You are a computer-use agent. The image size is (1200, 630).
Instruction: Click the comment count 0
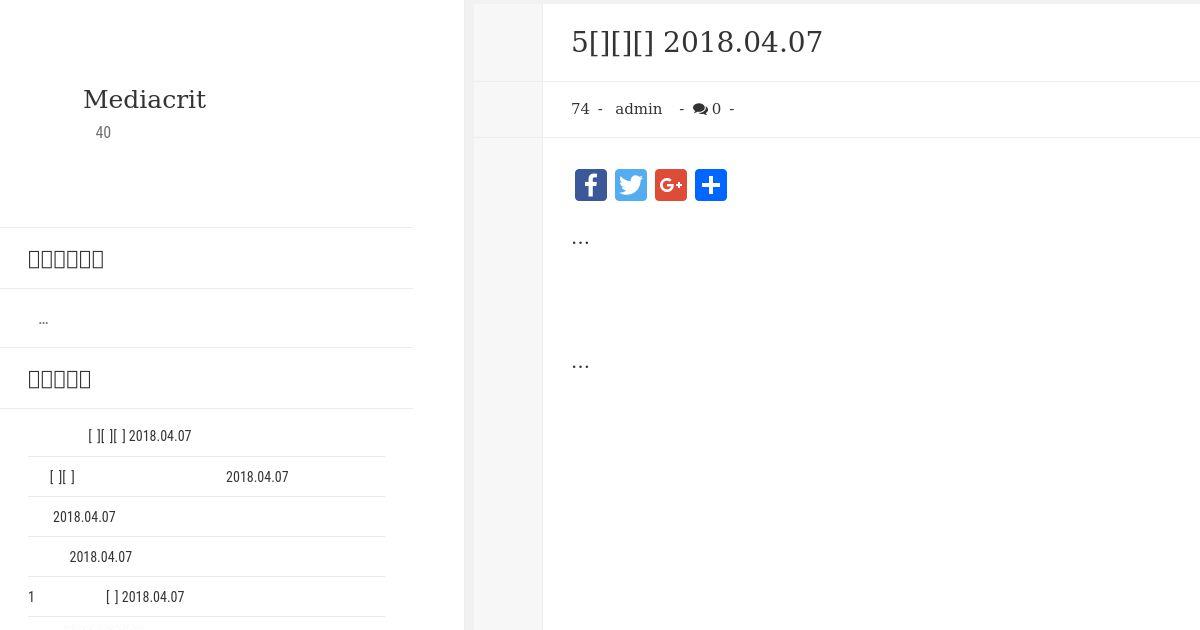(x=716, y=109)
